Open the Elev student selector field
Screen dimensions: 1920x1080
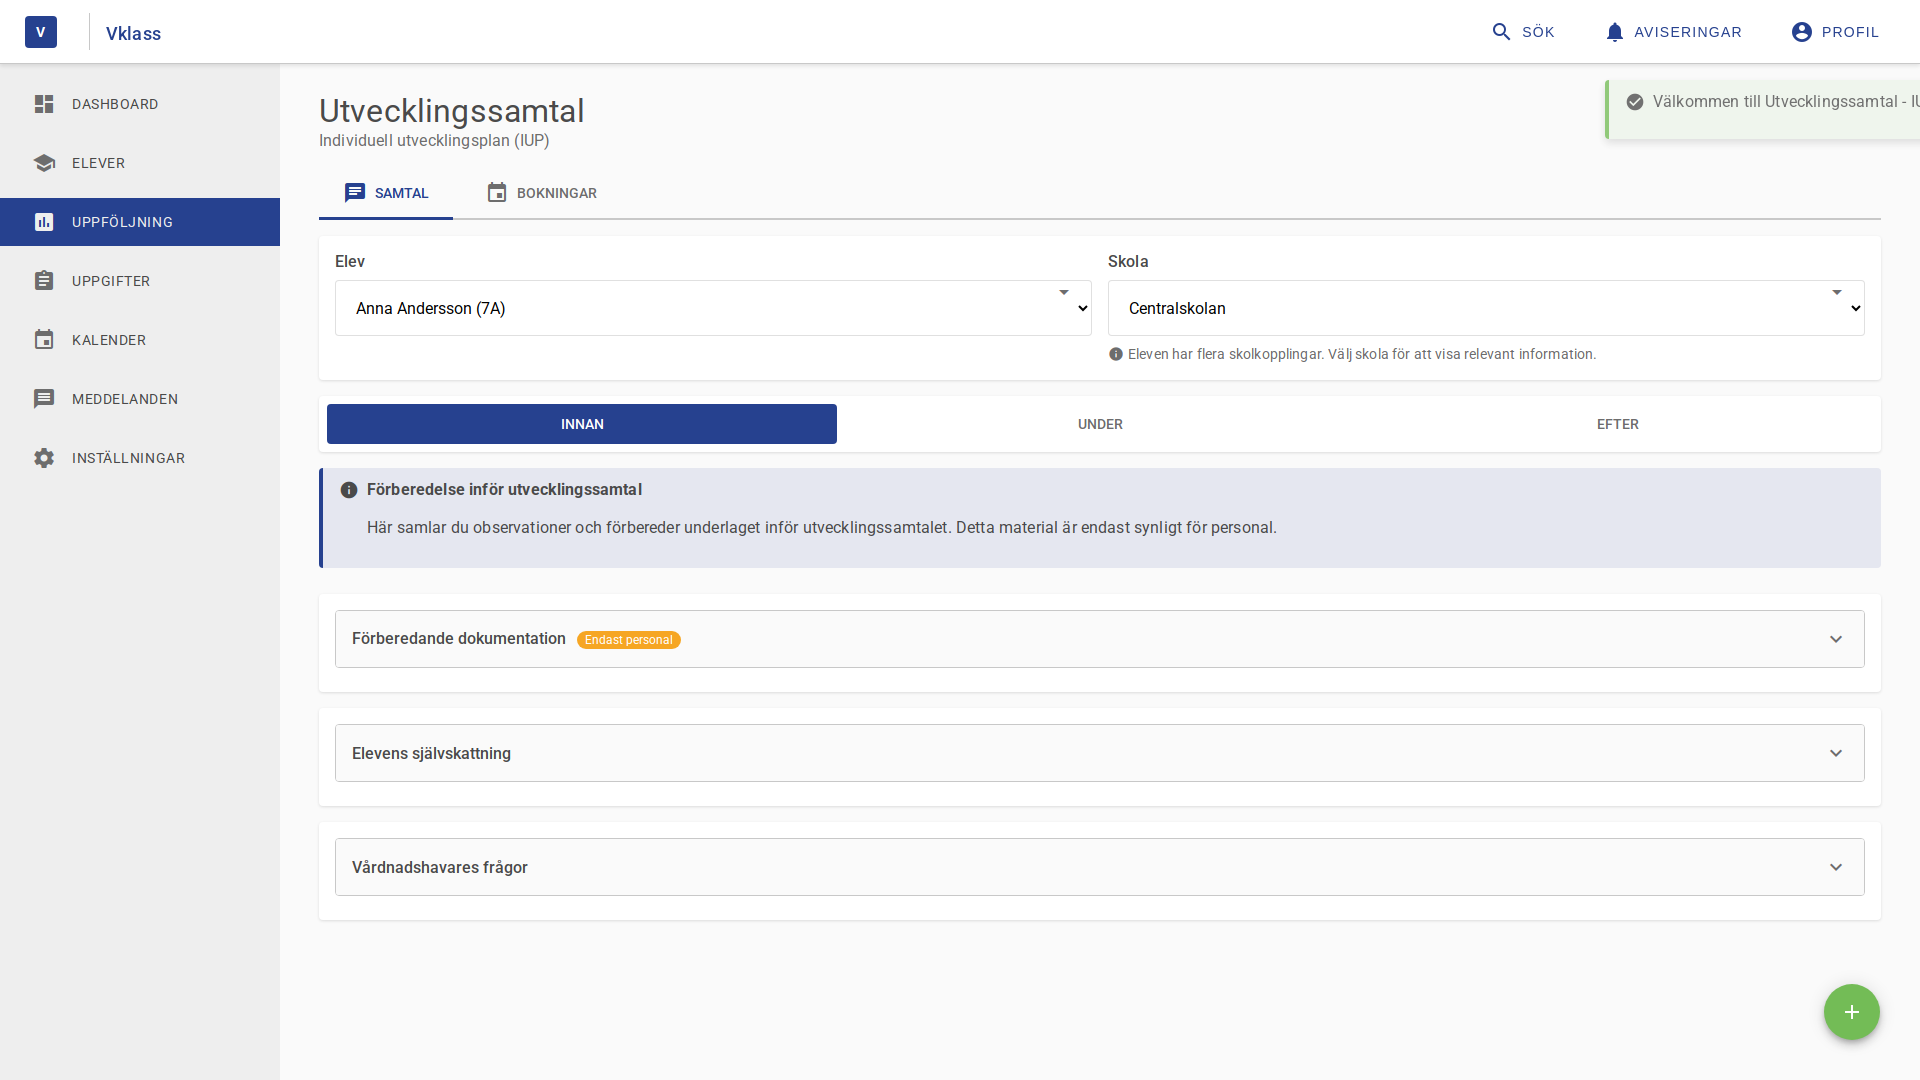pyautogui.click(x=713, y=308)
